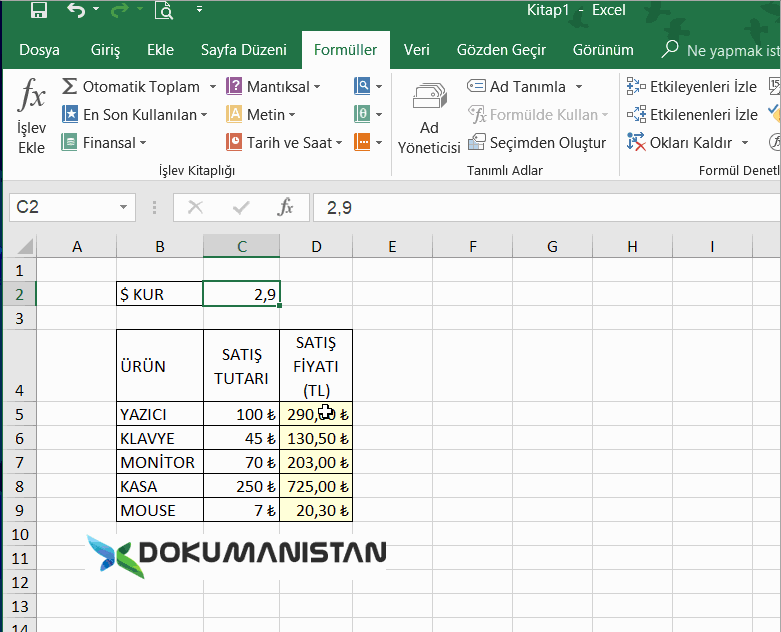Image resolution: width=781 pixels, height=632 pixels.
Task: Expand the Okları Kaldır dropdown arrow
Action: click(745, 143)
